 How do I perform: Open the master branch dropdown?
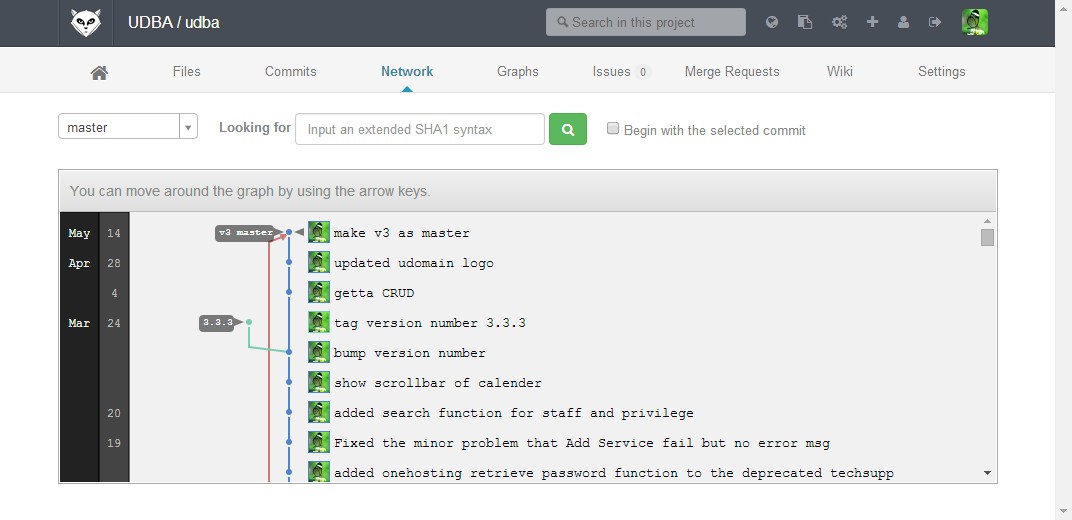click(128, 126)
